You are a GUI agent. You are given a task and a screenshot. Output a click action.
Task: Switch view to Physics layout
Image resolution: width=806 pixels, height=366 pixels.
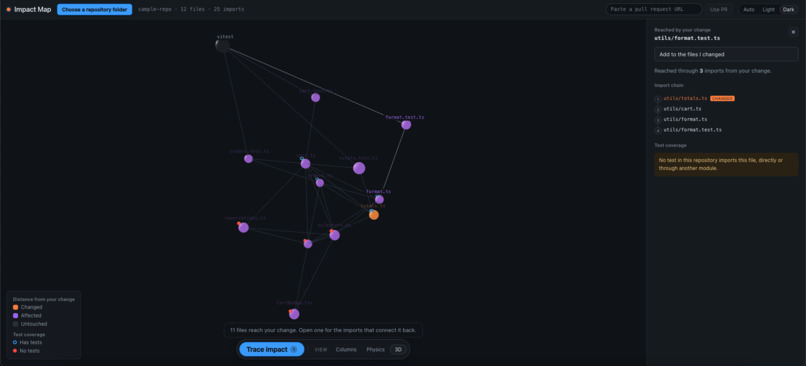pyautogui.click(x=375, y=350)
